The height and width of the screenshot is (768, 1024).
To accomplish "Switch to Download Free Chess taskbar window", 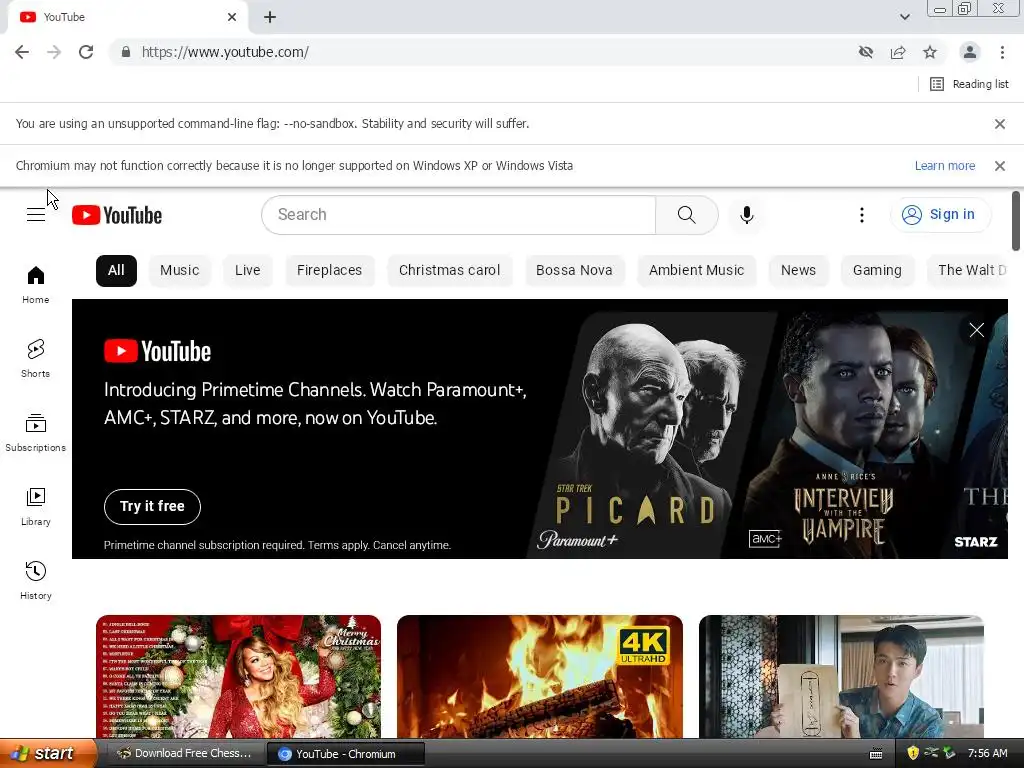I will pos(184,754).
